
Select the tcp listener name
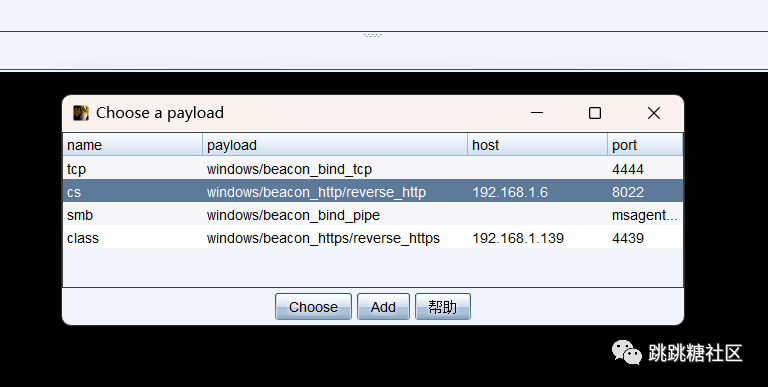pyautogui.click(x=76, y=169)
